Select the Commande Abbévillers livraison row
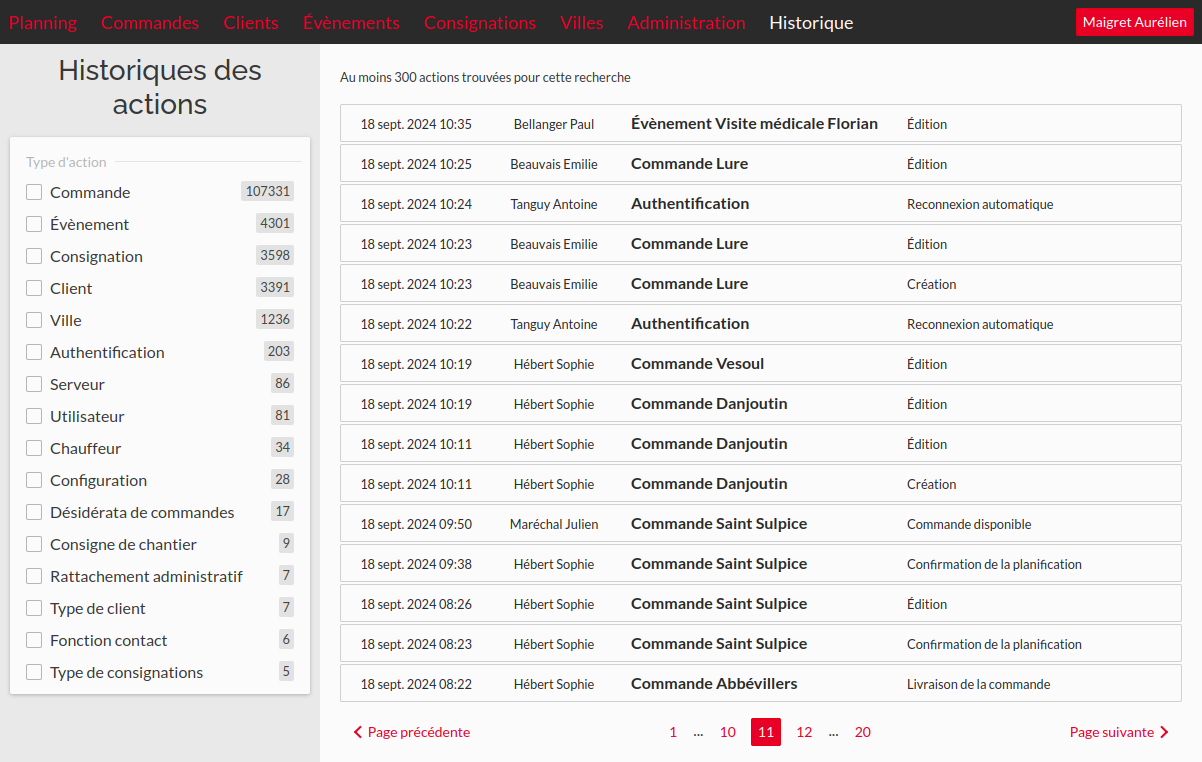 pos(714,684)
